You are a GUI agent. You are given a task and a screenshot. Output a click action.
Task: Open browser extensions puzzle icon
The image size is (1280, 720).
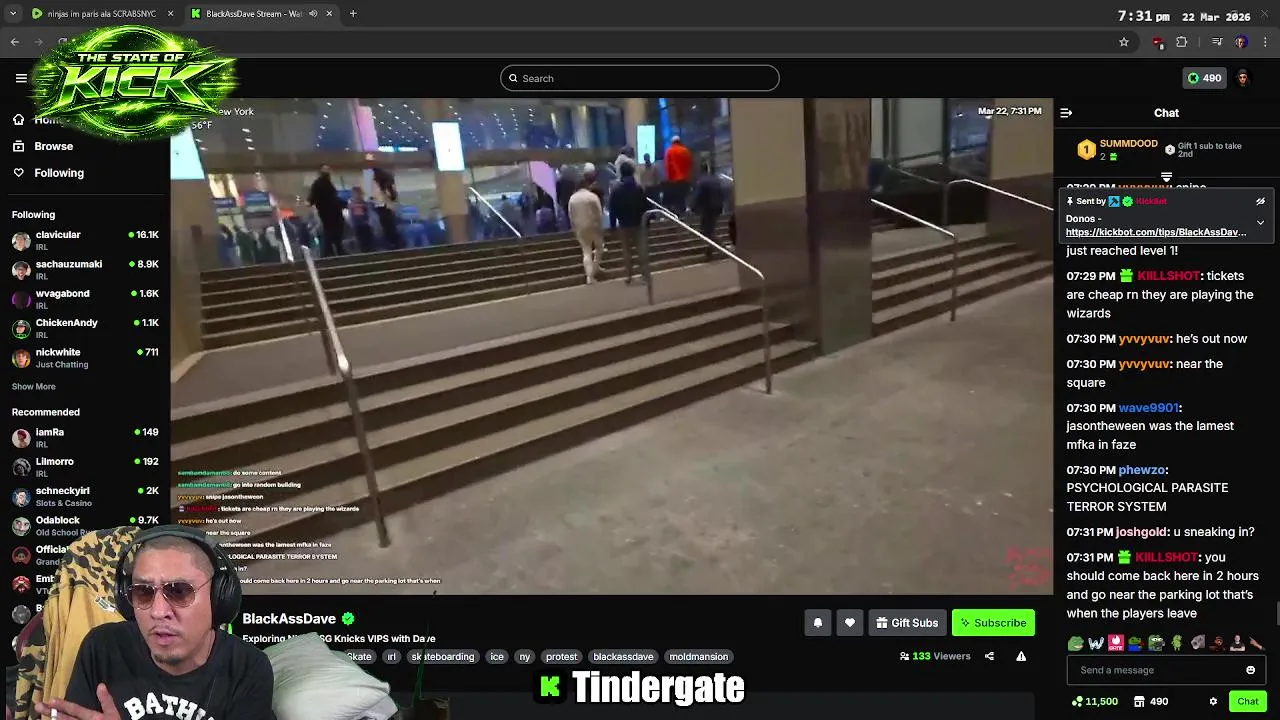[x=1182, y=42]
